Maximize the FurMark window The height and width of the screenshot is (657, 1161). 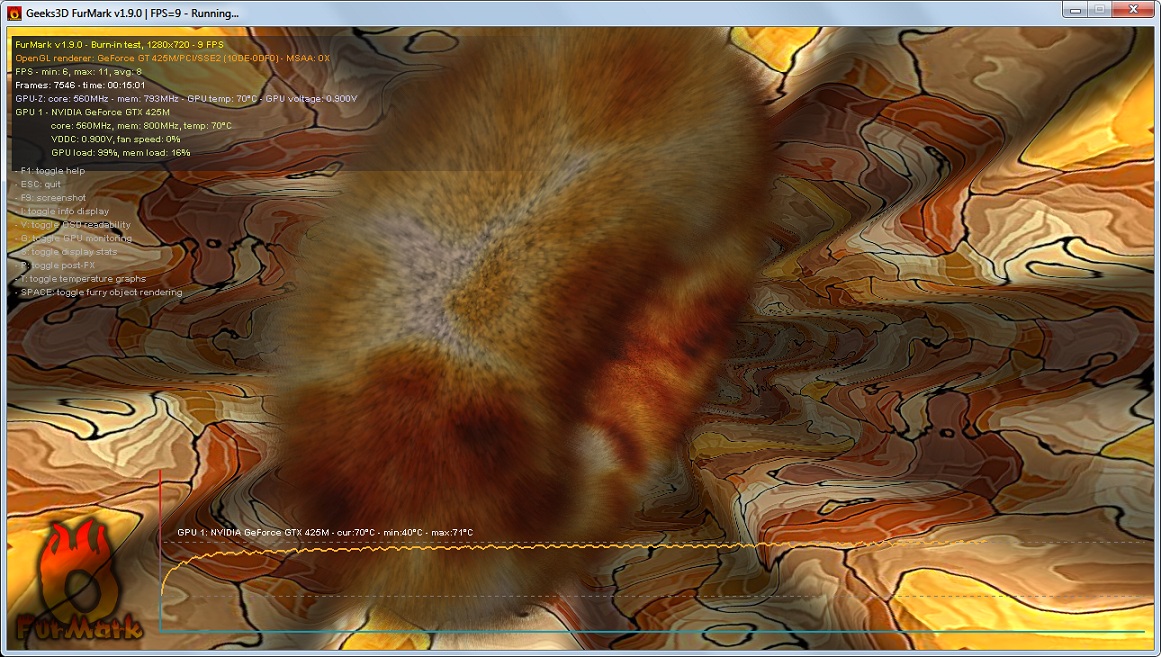point(1100,10)
